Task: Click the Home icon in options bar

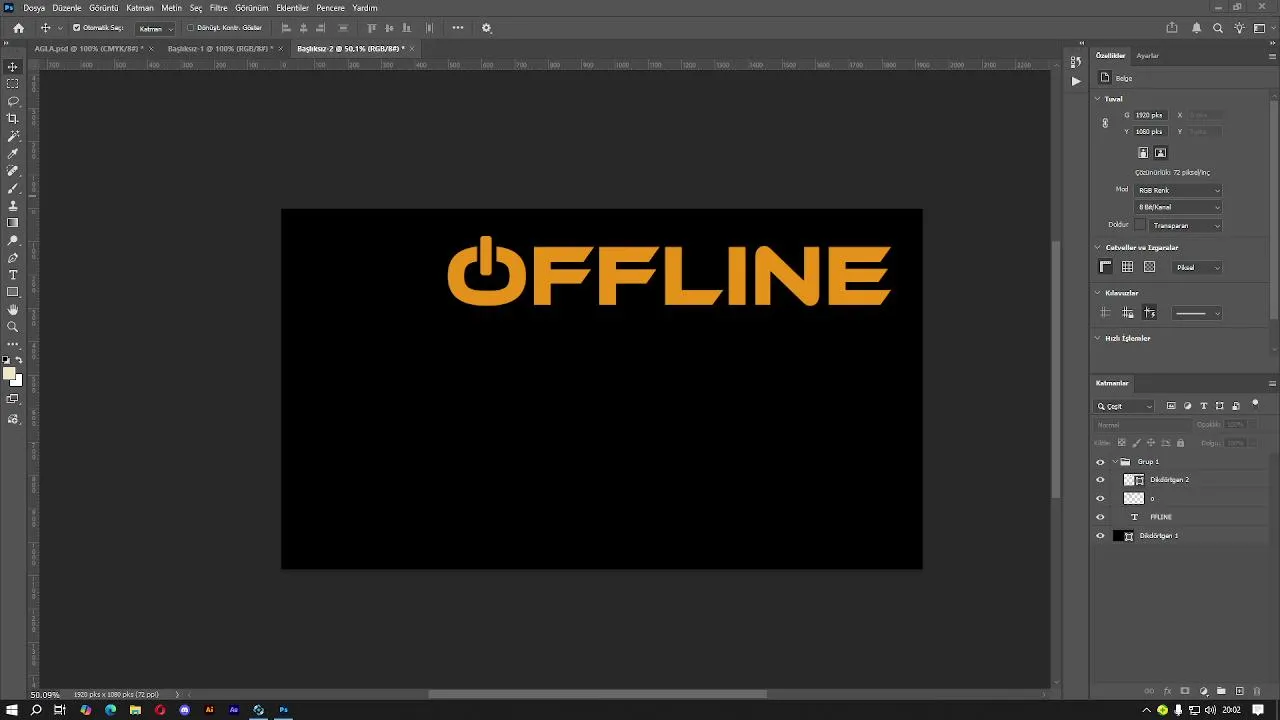Action: click(x=18, y=28)
